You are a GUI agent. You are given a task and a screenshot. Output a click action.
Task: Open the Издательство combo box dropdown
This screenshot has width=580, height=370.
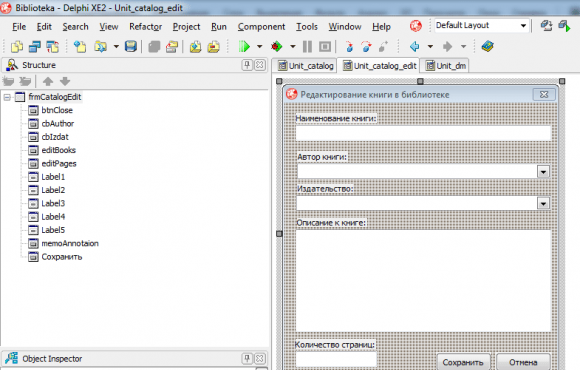[543, 204]
